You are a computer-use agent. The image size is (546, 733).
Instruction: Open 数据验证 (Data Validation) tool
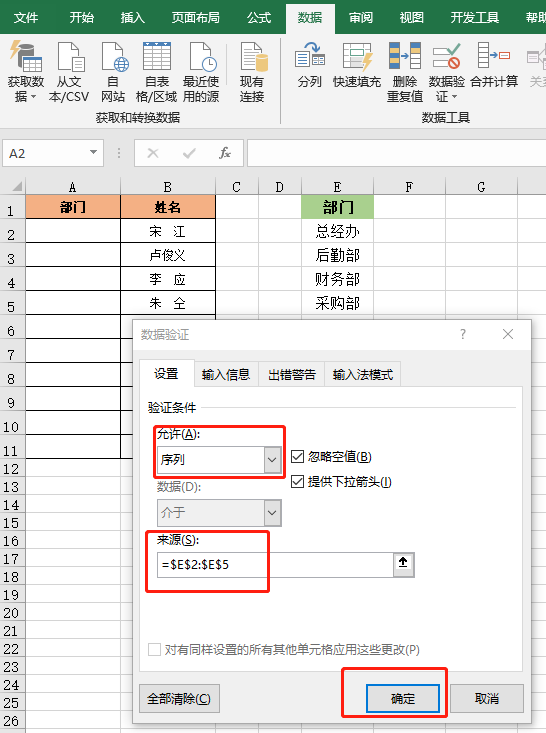(x=446, y=72)
